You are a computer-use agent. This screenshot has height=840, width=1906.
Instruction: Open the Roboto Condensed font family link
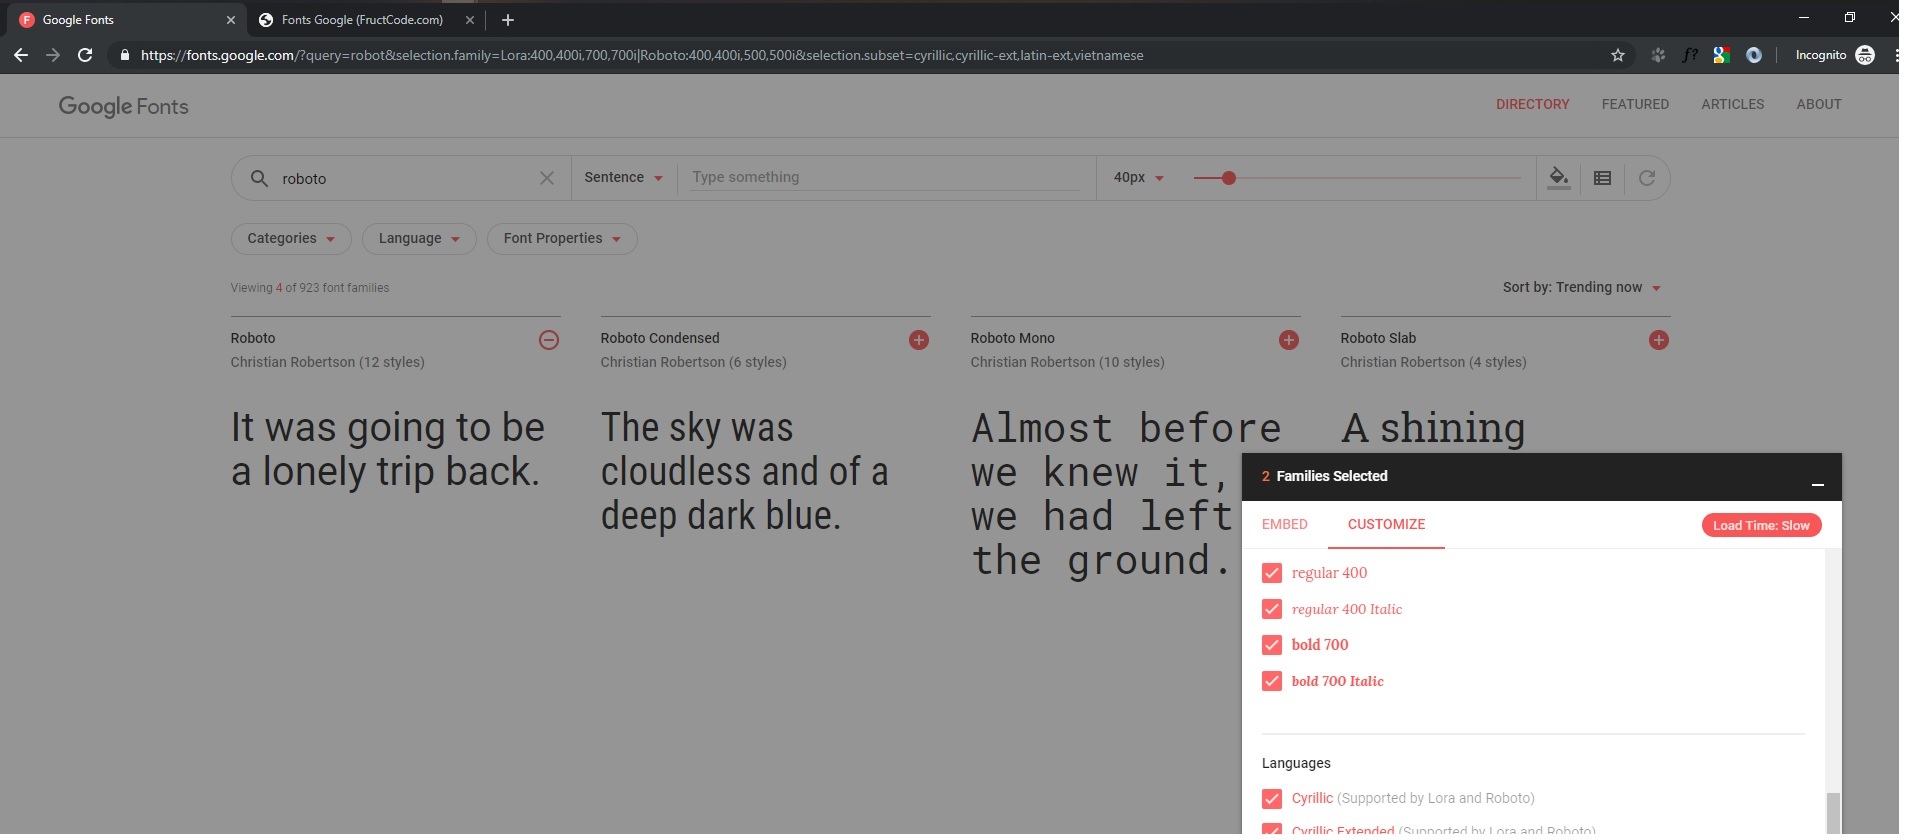(660, 338)
